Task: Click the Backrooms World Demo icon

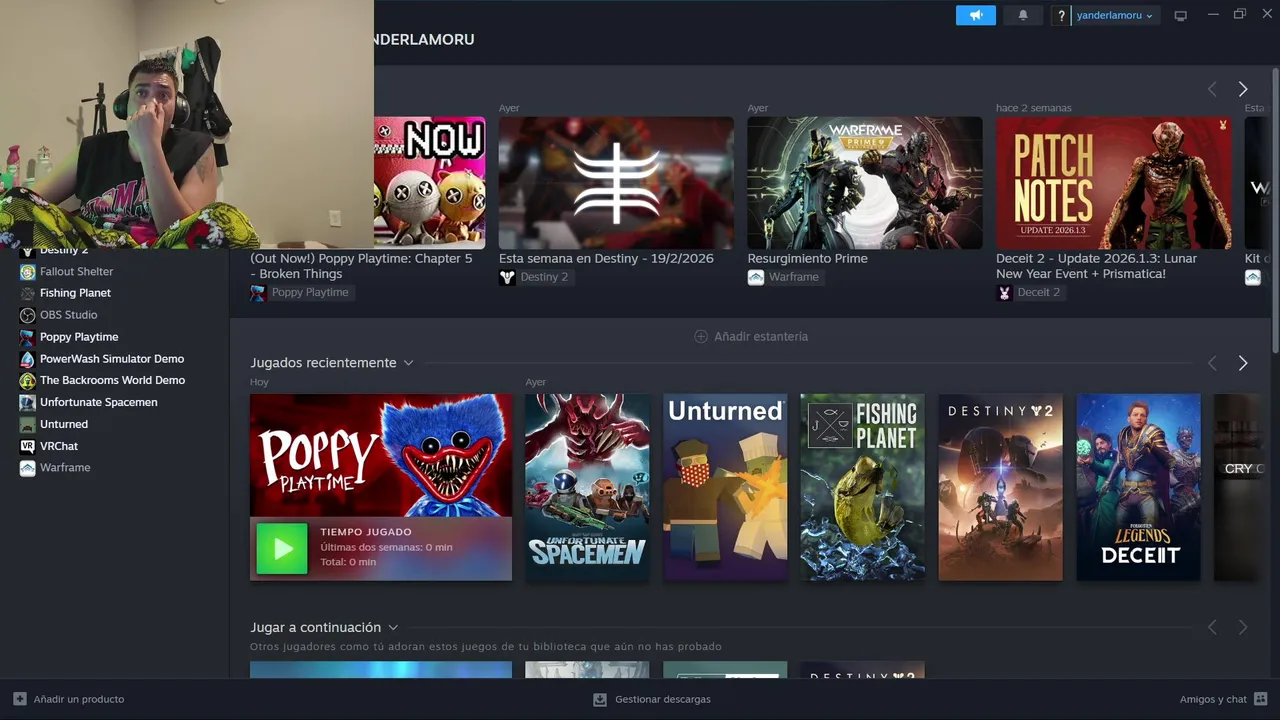Action: click(28, 381)
